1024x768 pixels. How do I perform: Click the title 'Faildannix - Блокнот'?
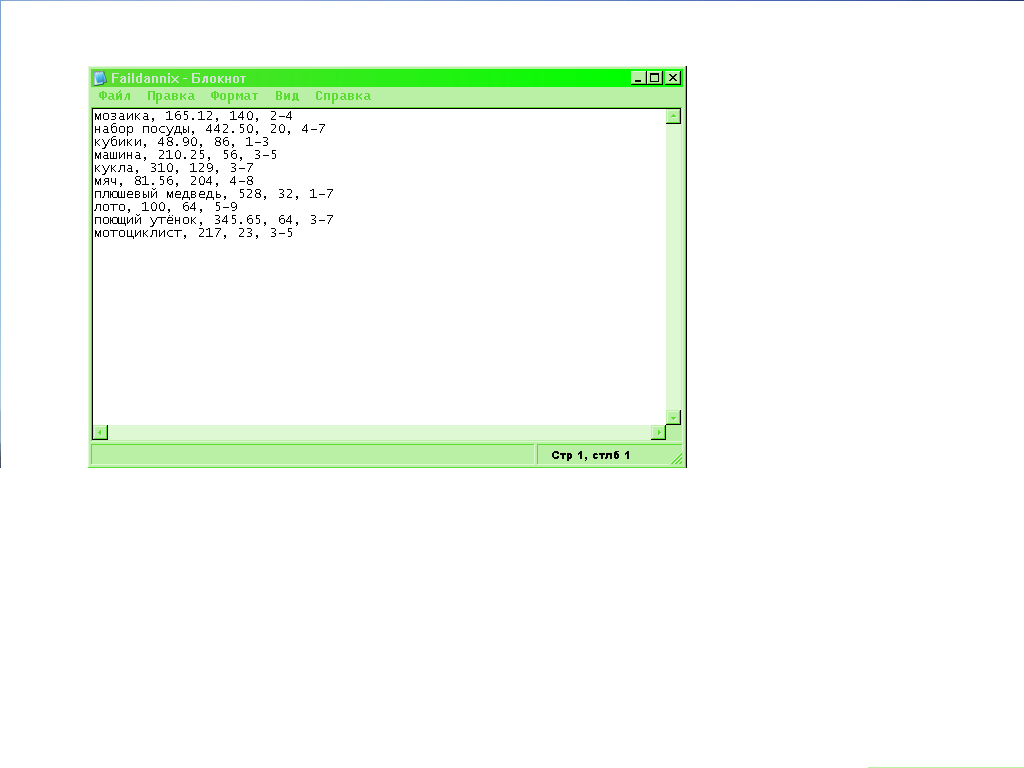click(178, 78)
